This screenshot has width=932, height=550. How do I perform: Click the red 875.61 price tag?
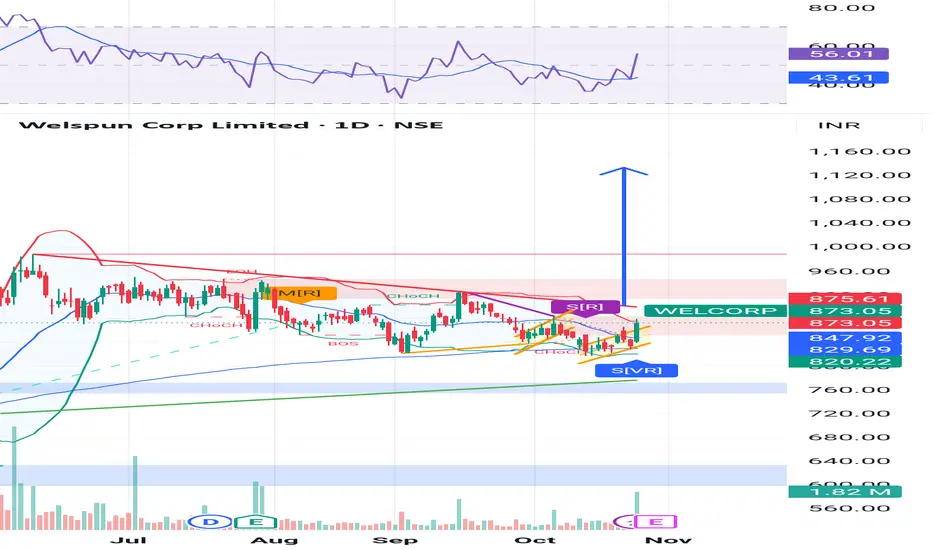[x=845, y=298]
